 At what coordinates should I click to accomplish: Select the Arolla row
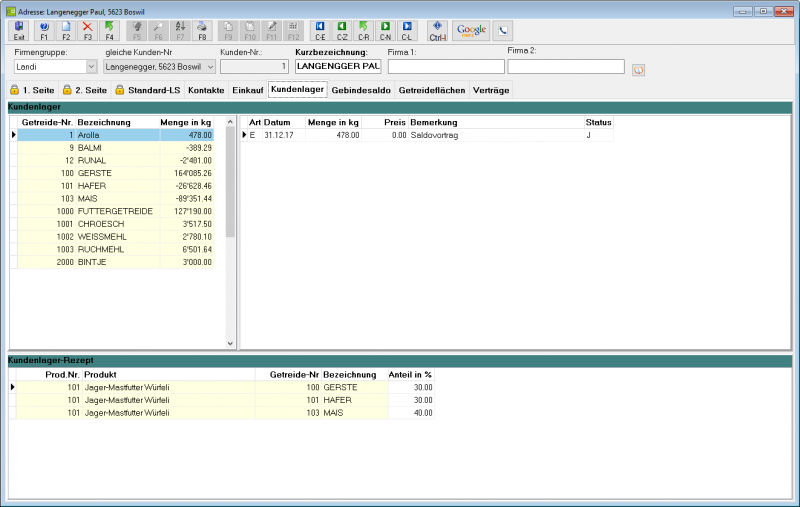pyautogui.click(x=115, y=135)
